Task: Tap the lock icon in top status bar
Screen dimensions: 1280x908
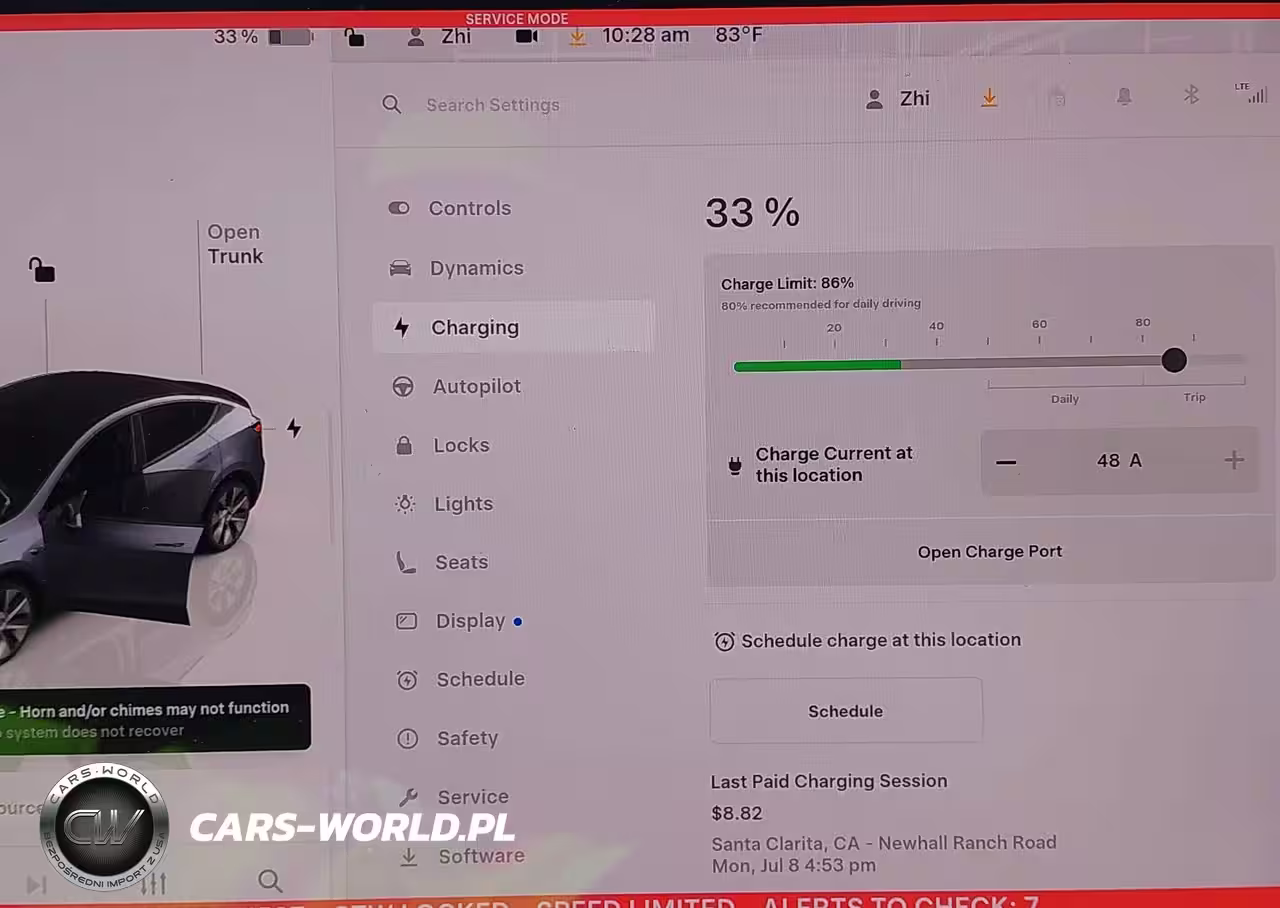Action: point(354,37)
